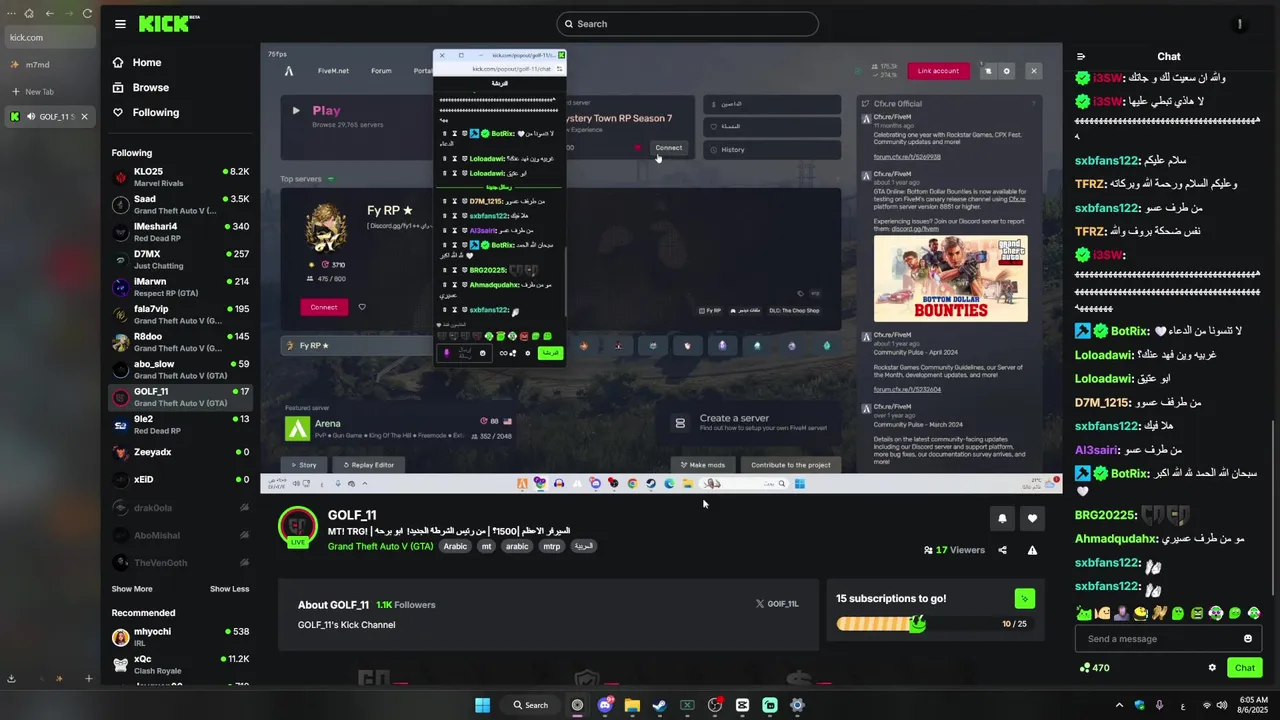The image size is (1280, 720).
Task: Open Saad channel in Following list
Action: 180,205
